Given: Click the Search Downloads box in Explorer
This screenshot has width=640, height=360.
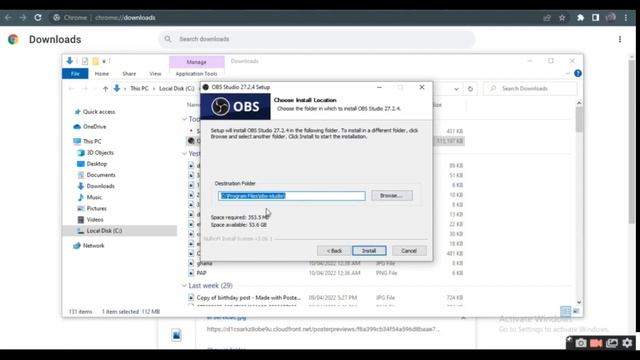Looking at the screenshot, I should click(530, 89).
